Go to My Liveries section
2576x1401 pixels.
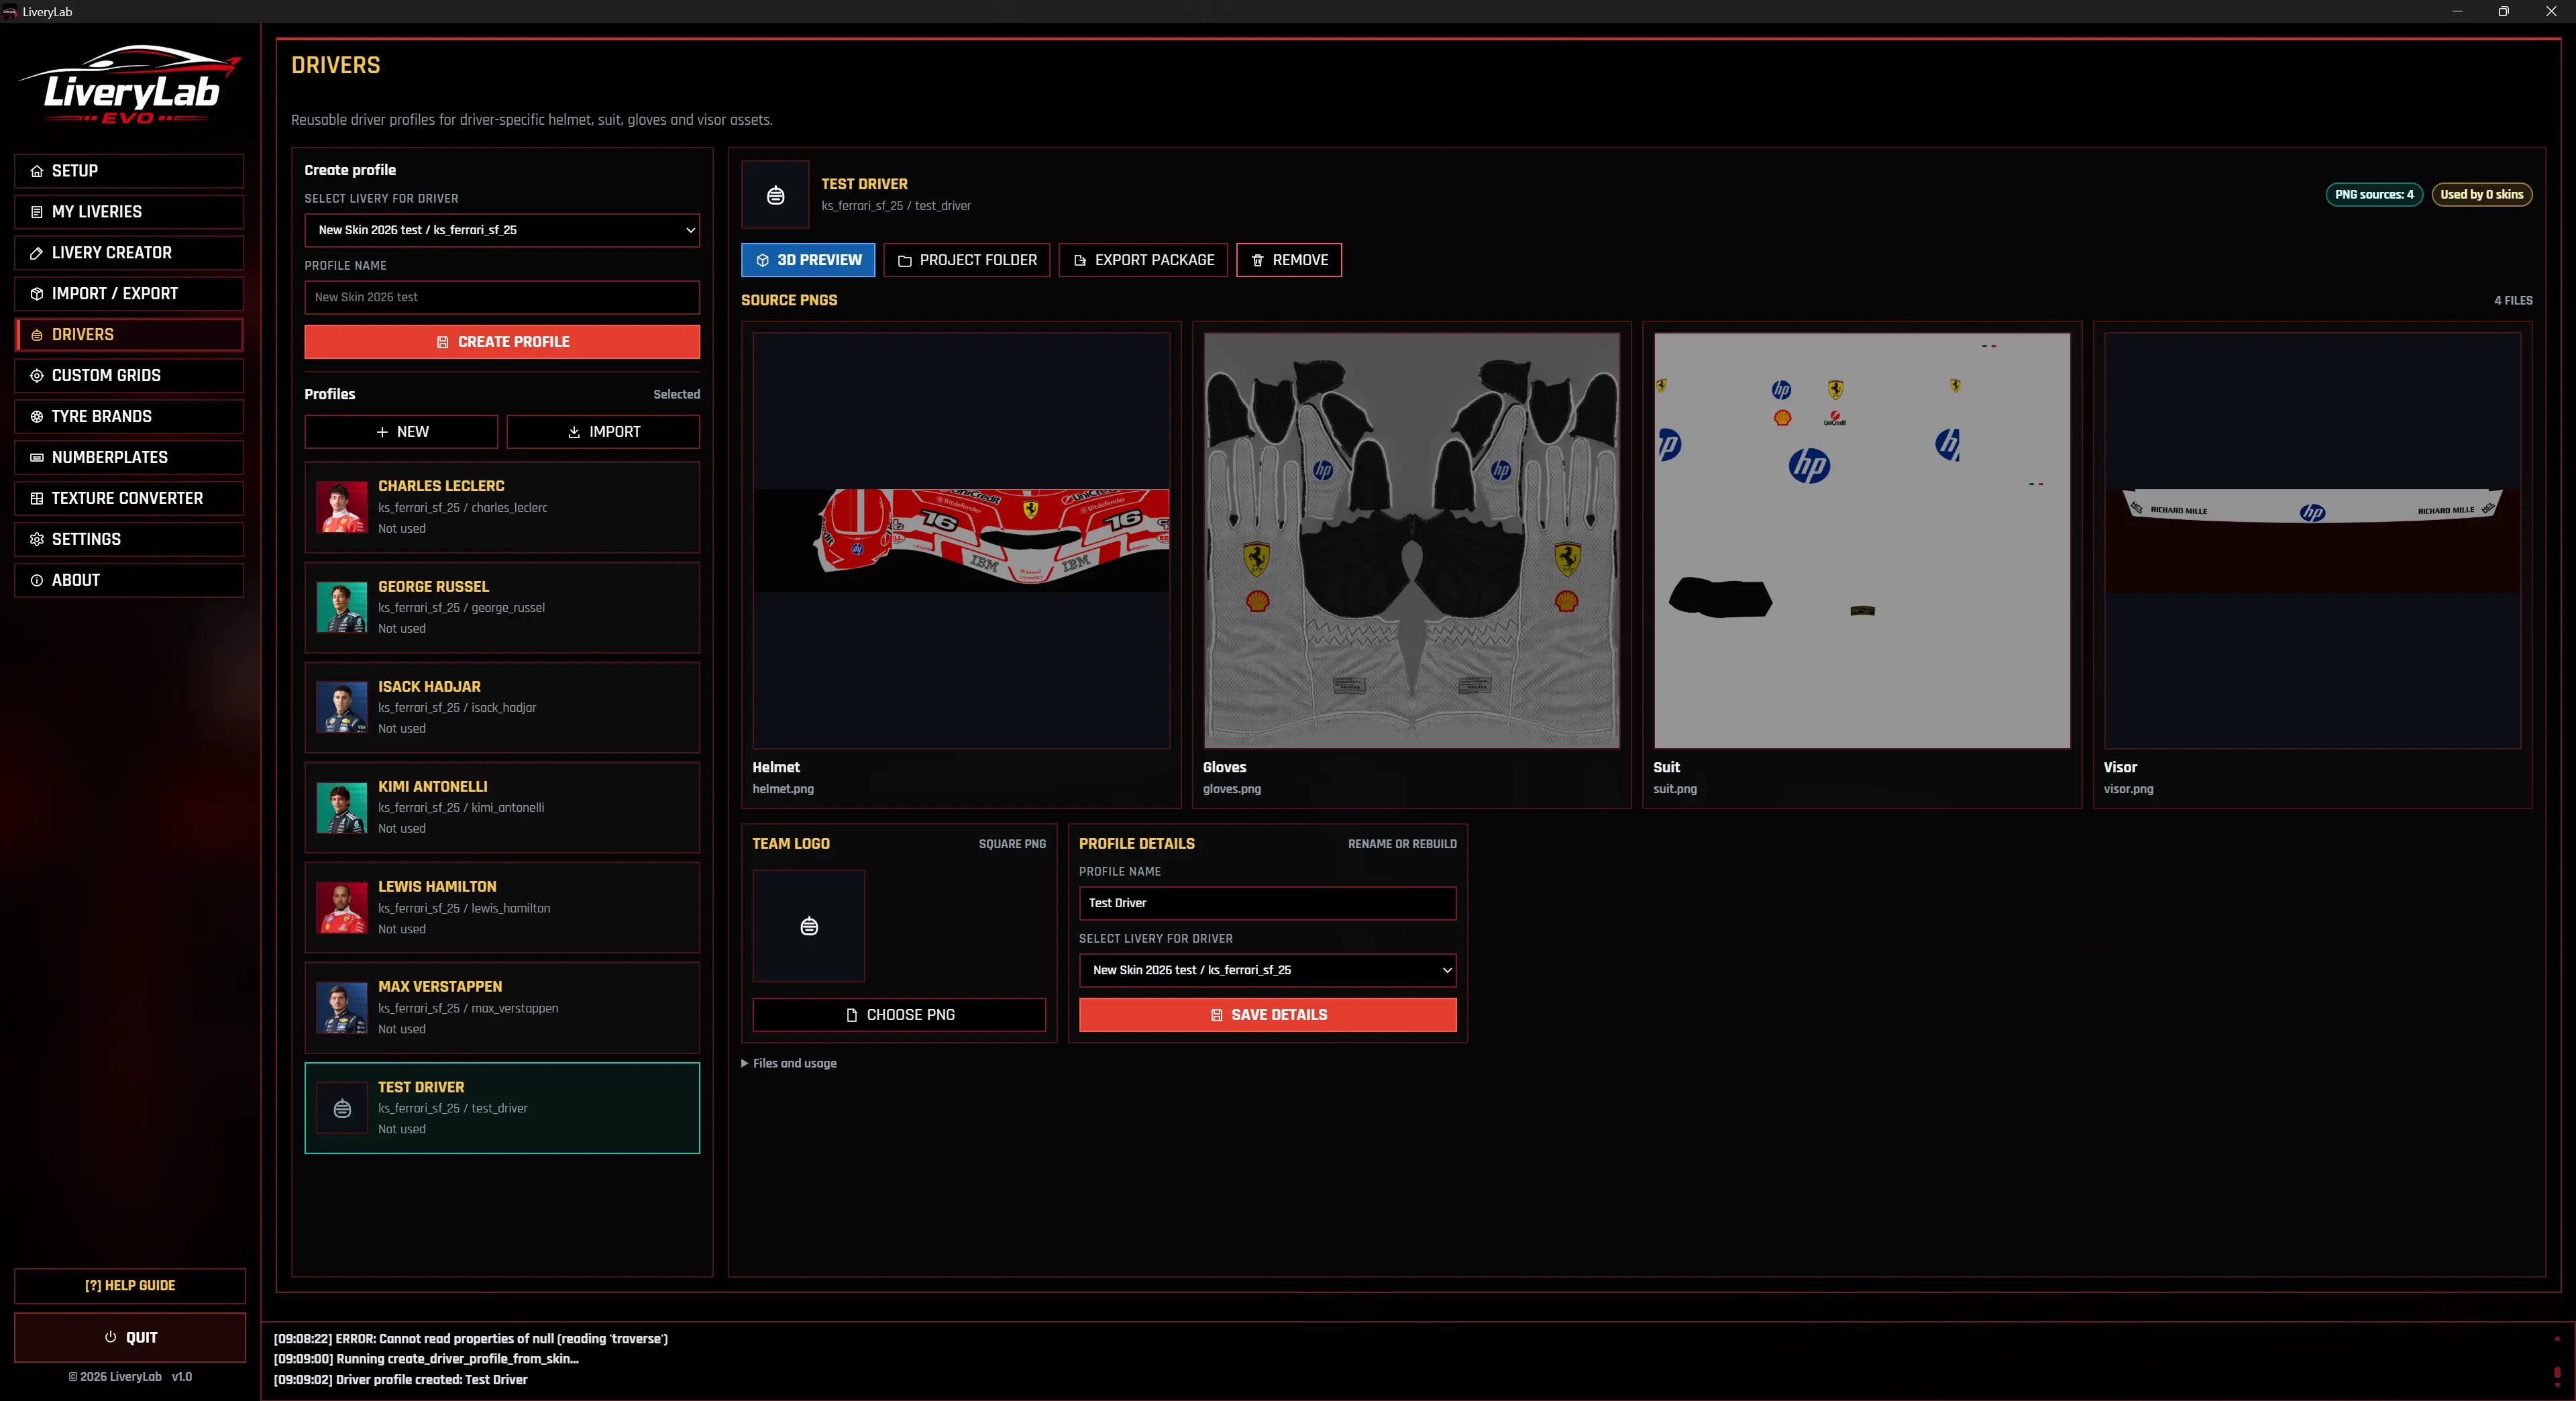(129, 212)
